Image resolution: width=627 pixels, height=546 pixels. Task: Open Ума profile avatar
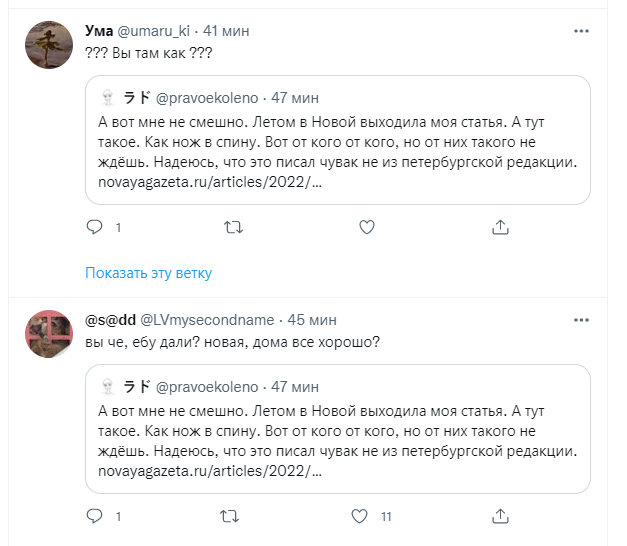pyautogui.click(x=49, y=46)
